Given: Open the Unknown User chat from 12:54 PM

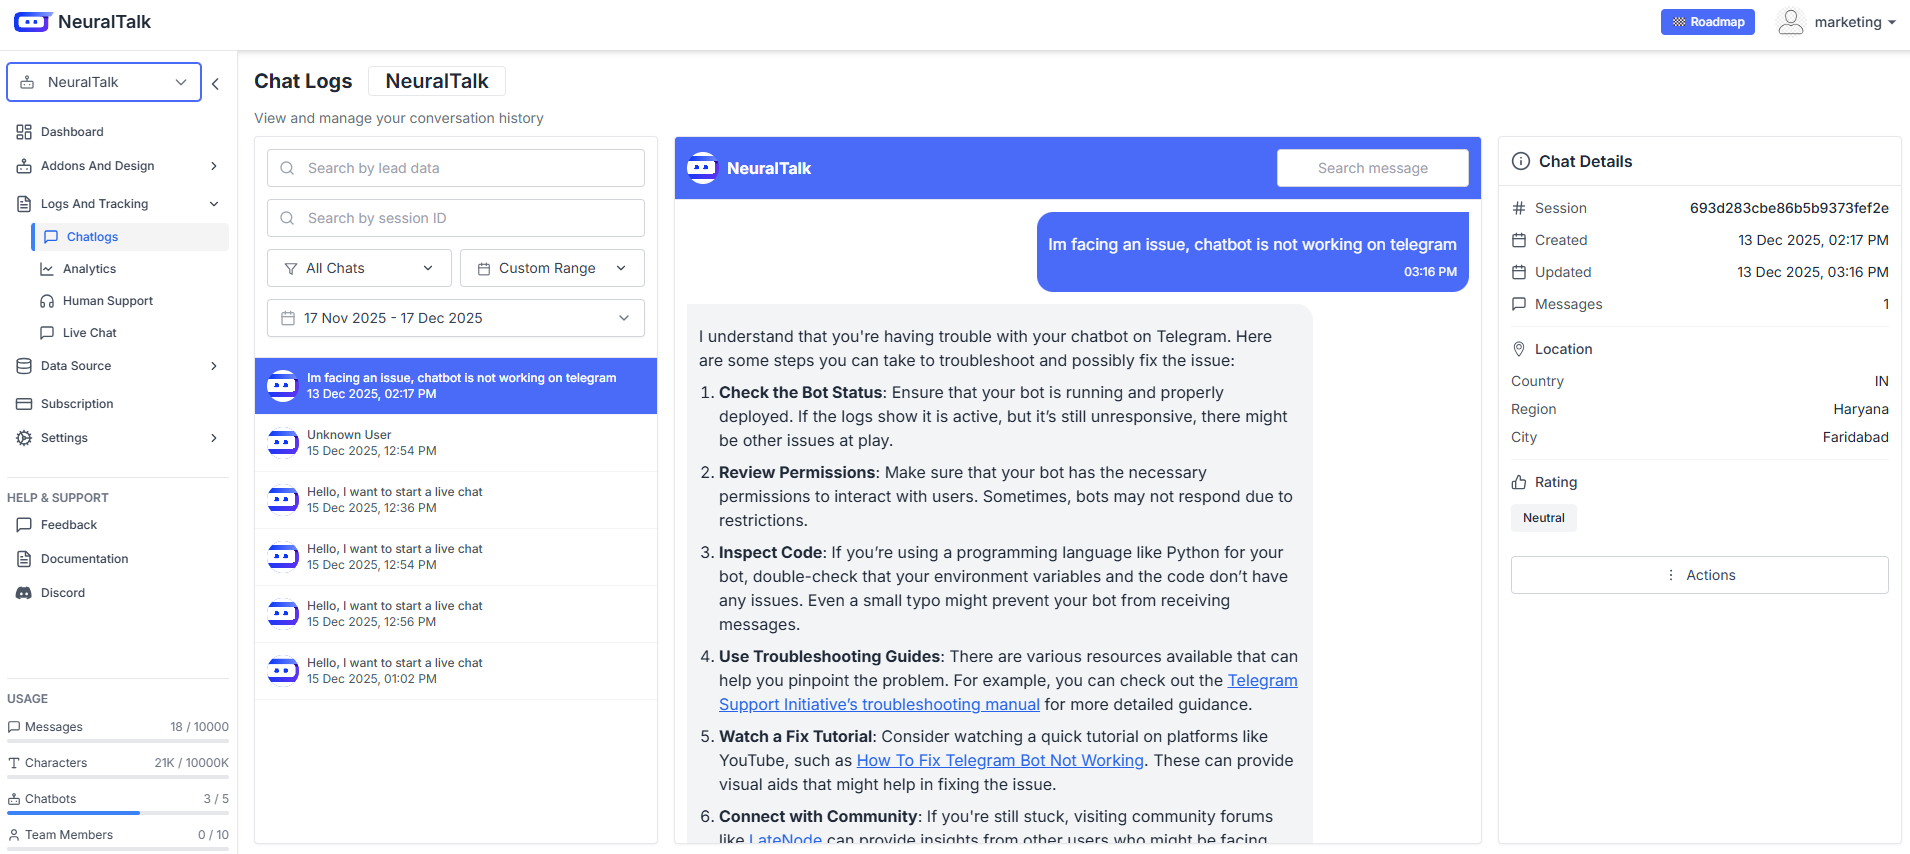Looking at the screenshot, I should tap(456, 443).
